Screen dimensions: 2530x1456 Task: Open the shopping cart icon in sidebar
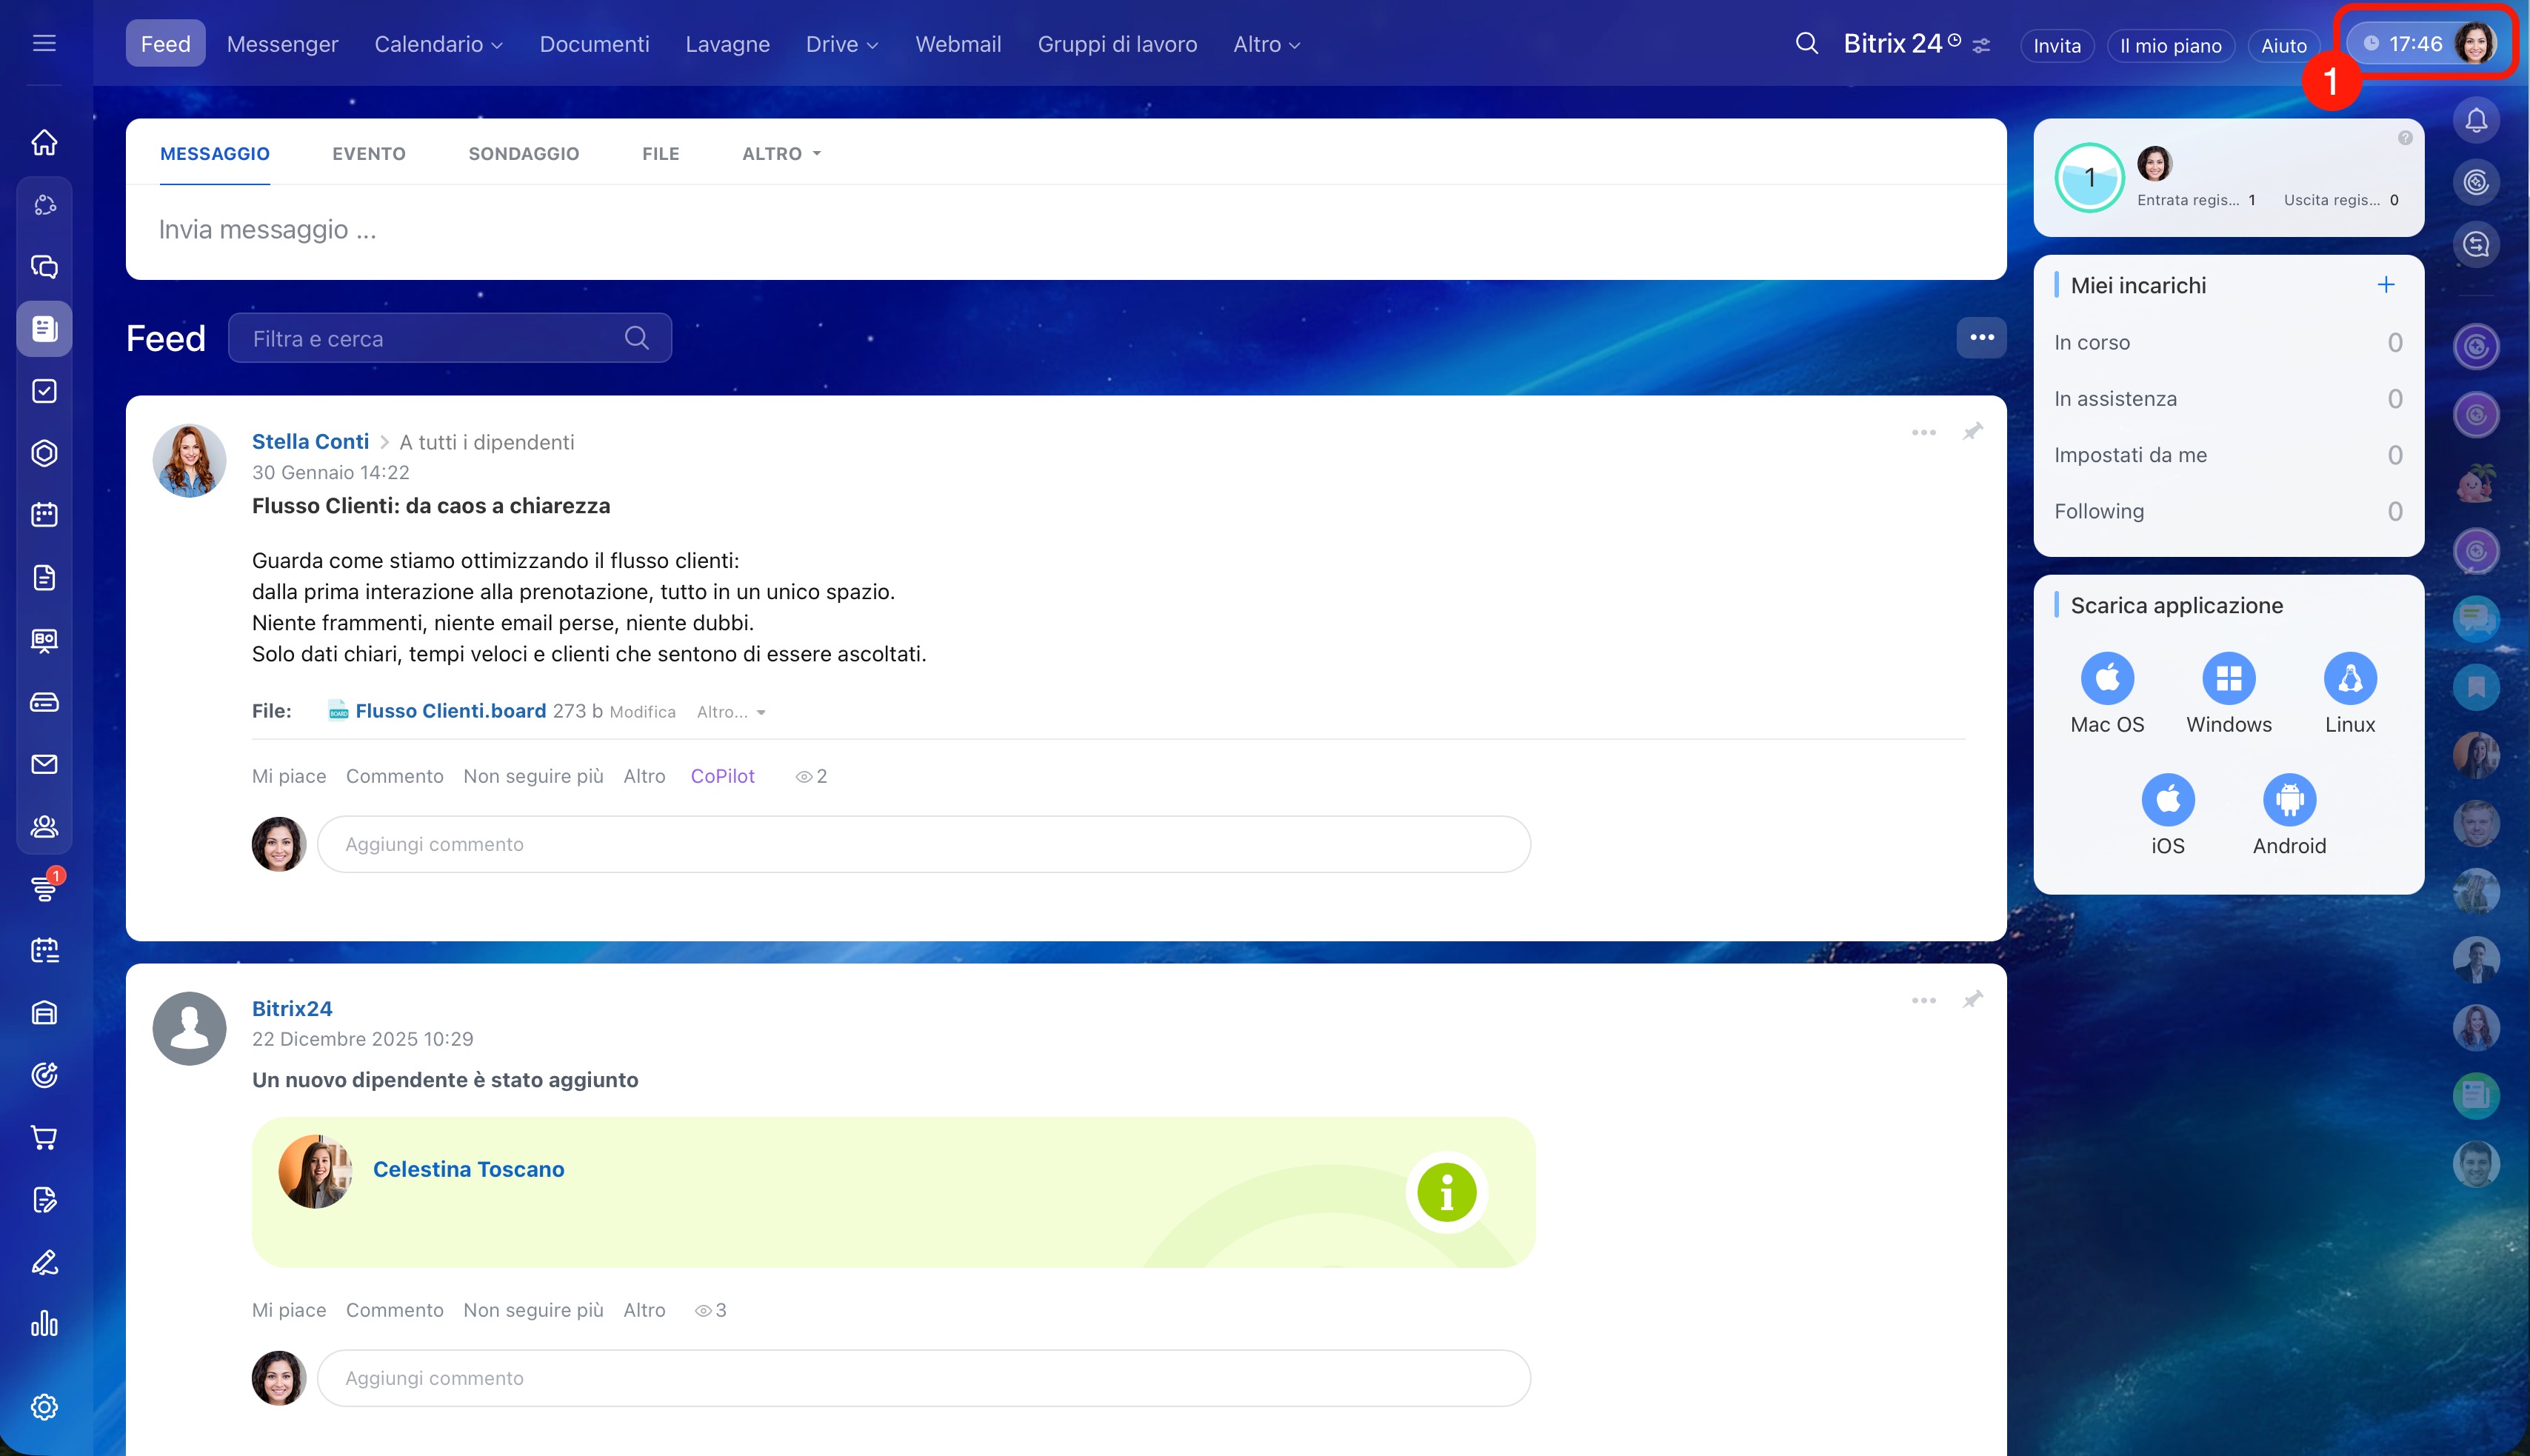(x=44, y=1137)
